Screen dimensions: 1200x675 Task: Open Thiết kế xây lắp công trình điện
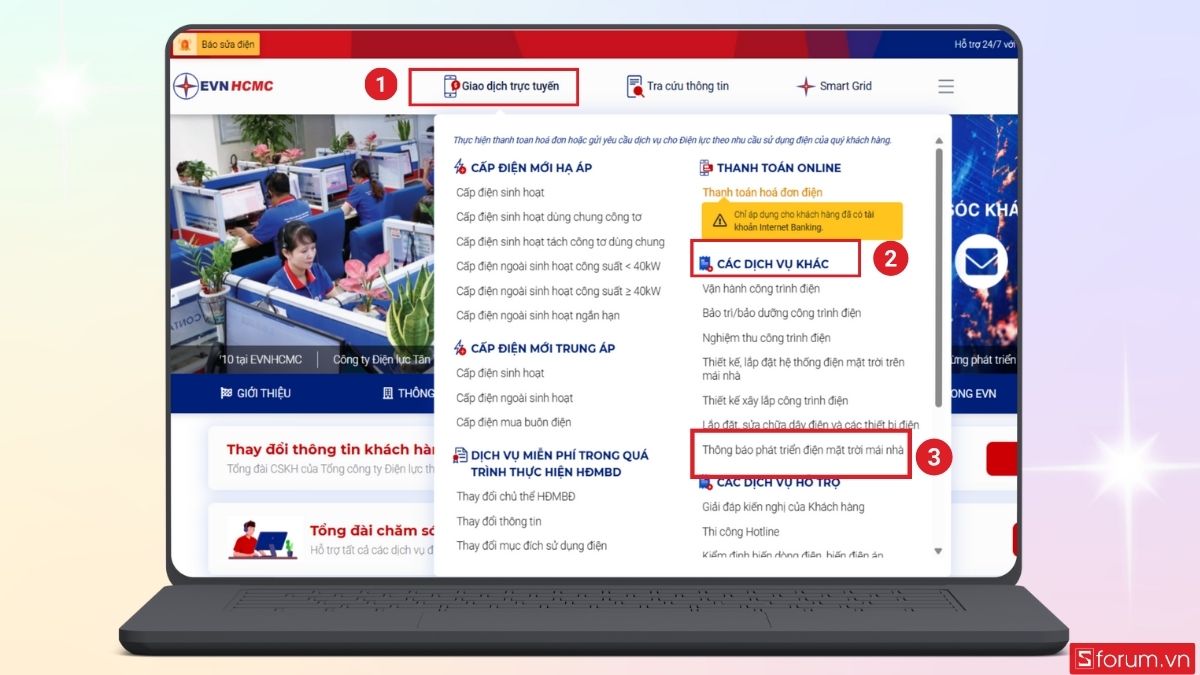pyautogui.click(x=775, y=400)
